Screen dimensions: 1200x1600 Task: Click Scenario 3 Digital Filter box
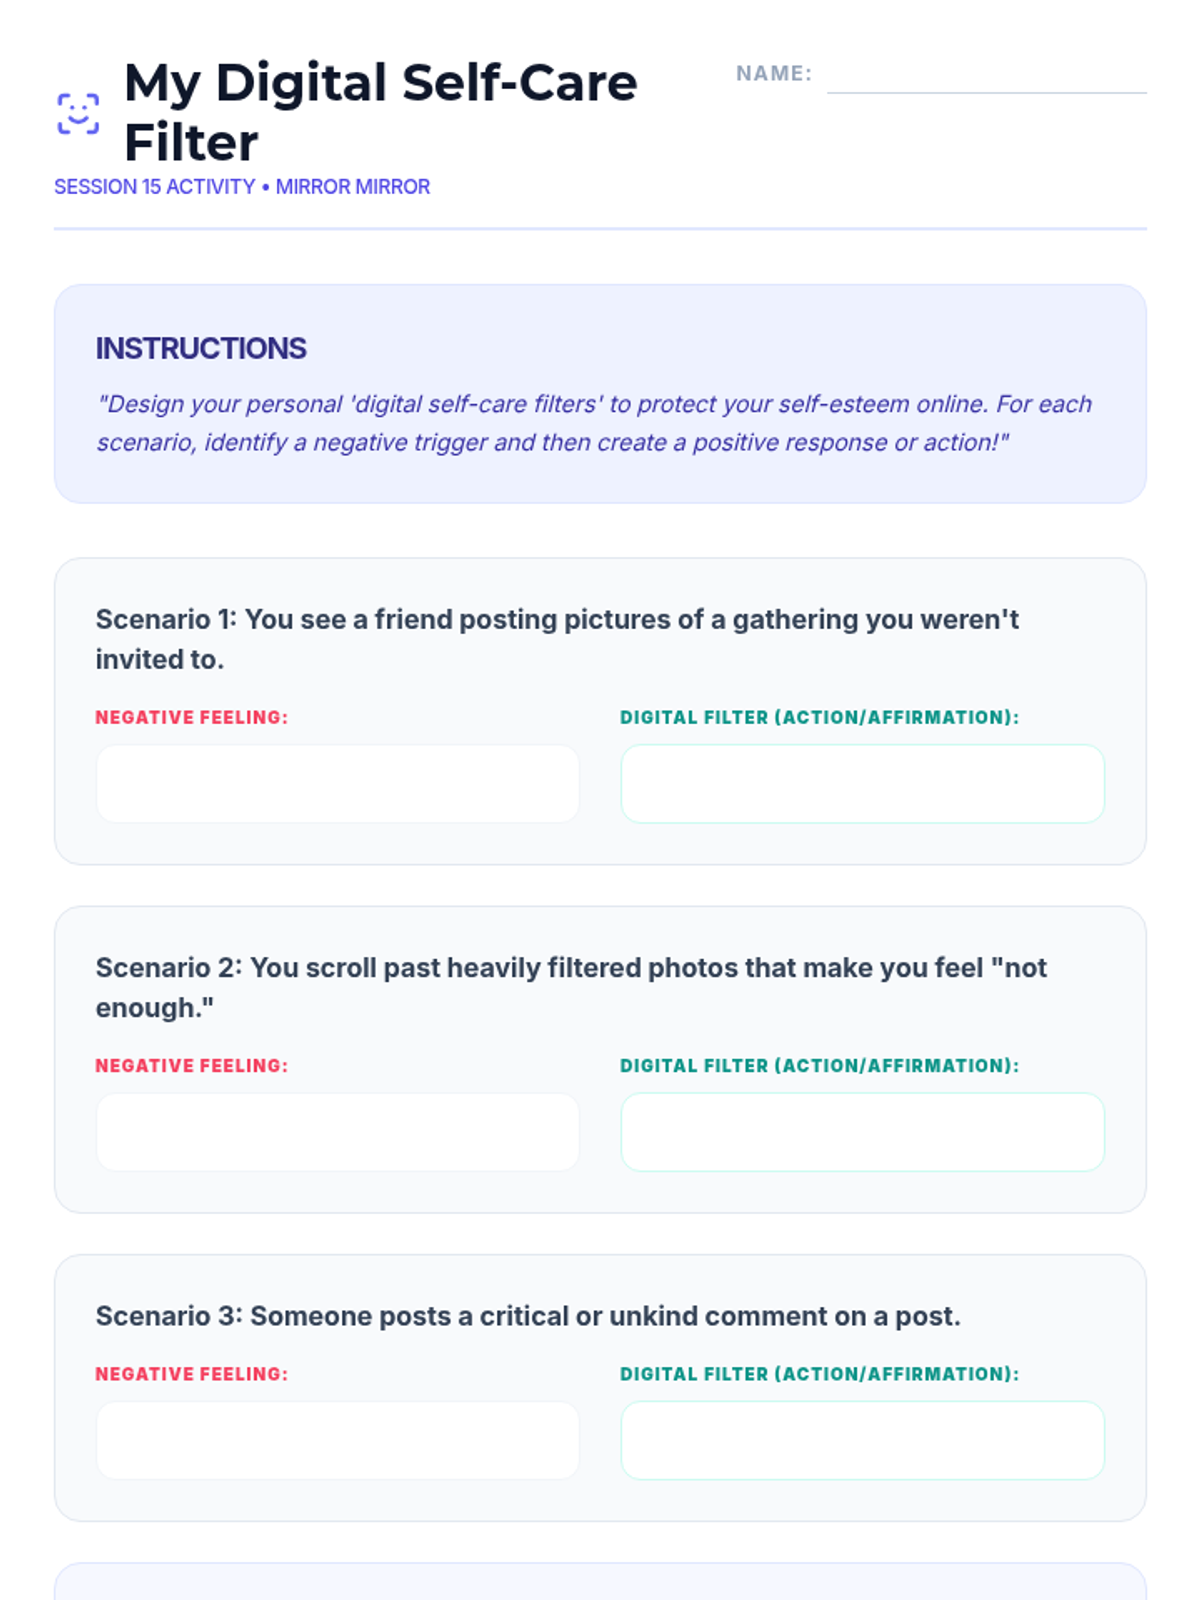click(862, 1440)
